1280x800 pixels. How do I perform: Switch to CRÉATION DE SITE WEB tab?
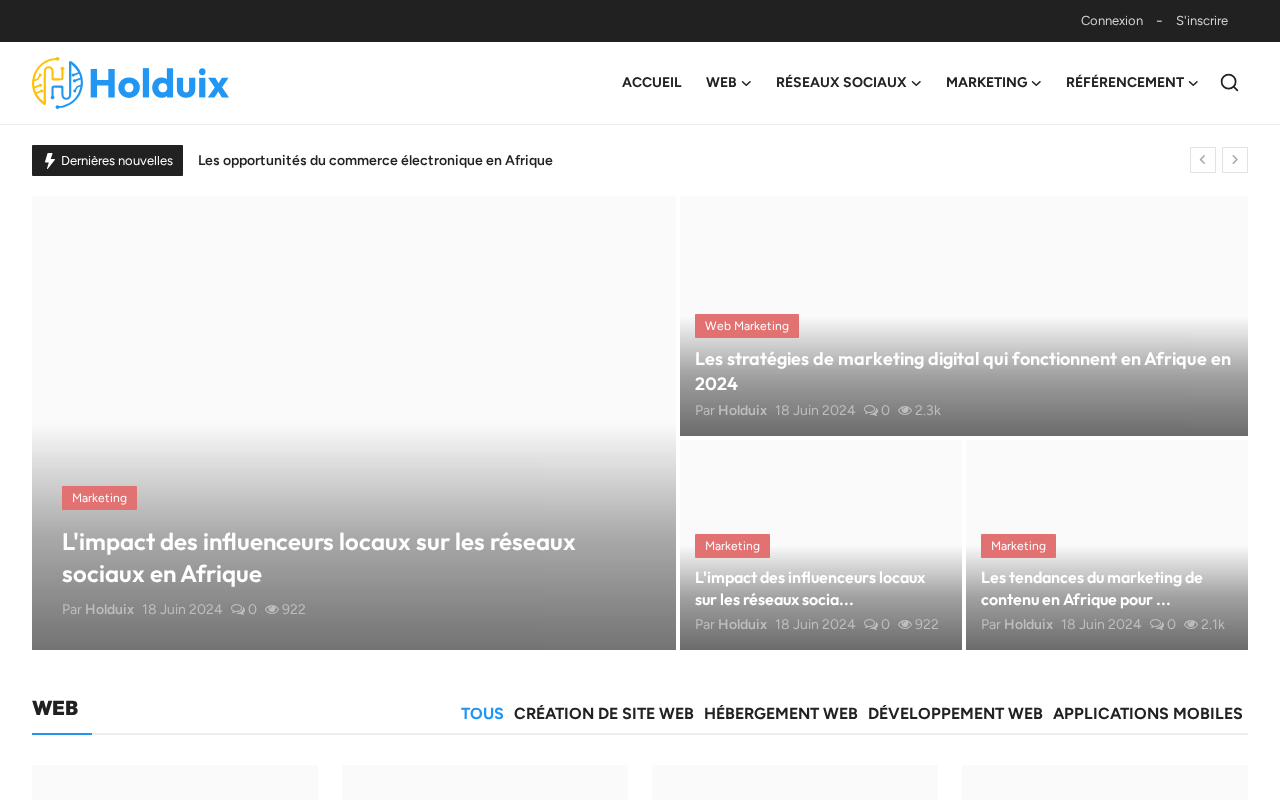(x=603, y=713)
